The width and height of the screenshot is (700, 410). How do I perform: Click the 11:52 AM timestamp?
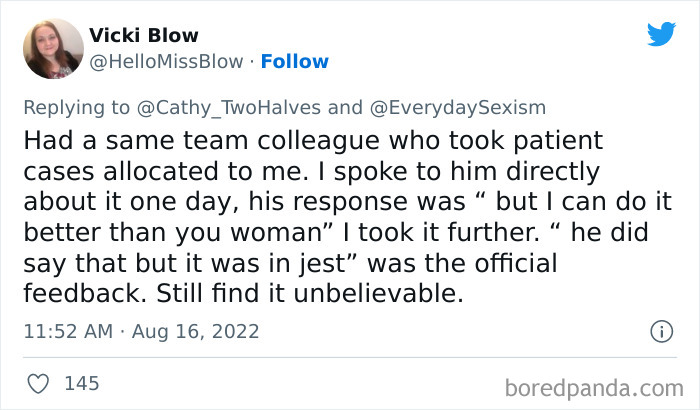point(64,330)
